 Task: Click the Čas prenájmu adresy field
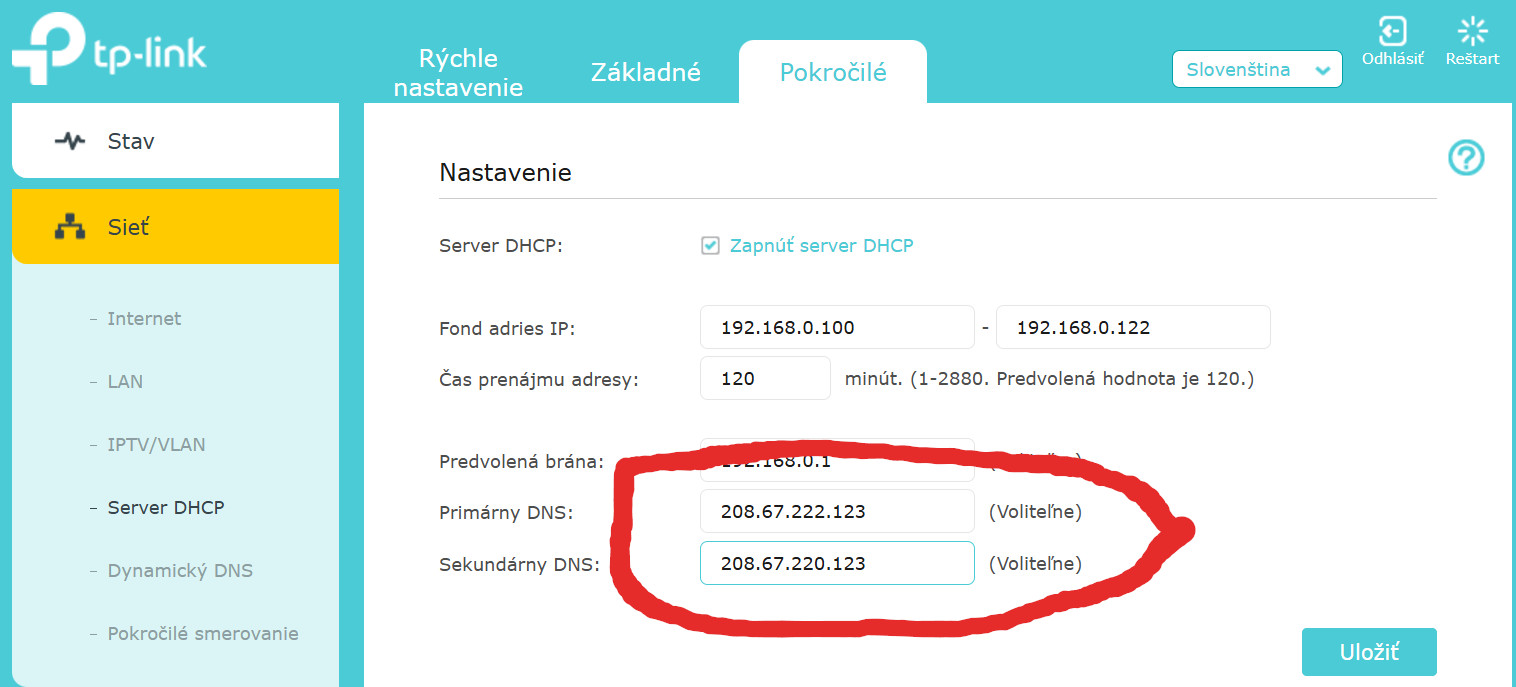(765, 379)
